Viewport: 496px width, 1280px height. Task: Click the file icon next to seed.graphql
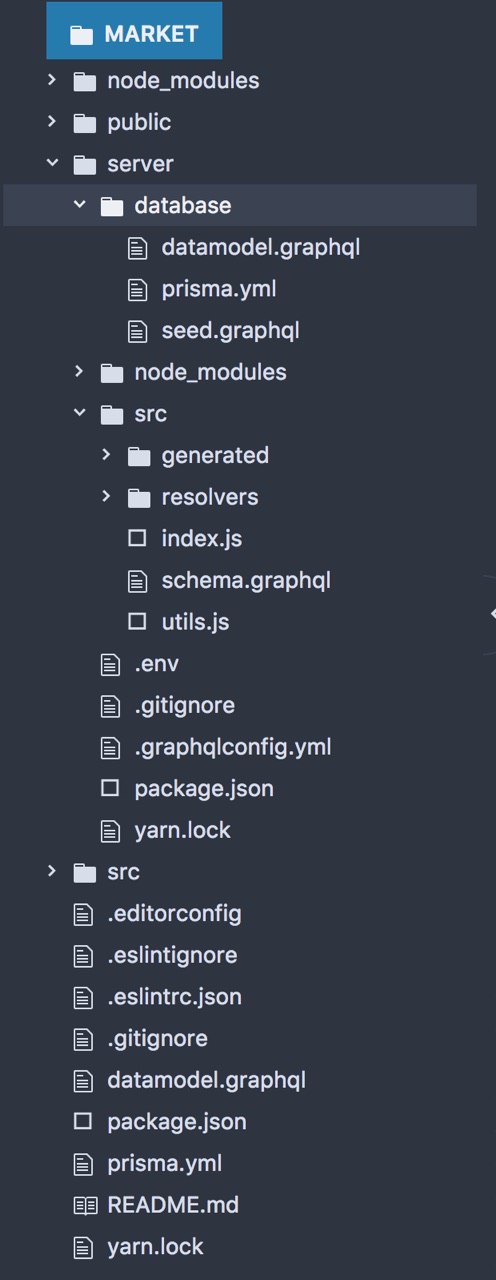point(138,331)
